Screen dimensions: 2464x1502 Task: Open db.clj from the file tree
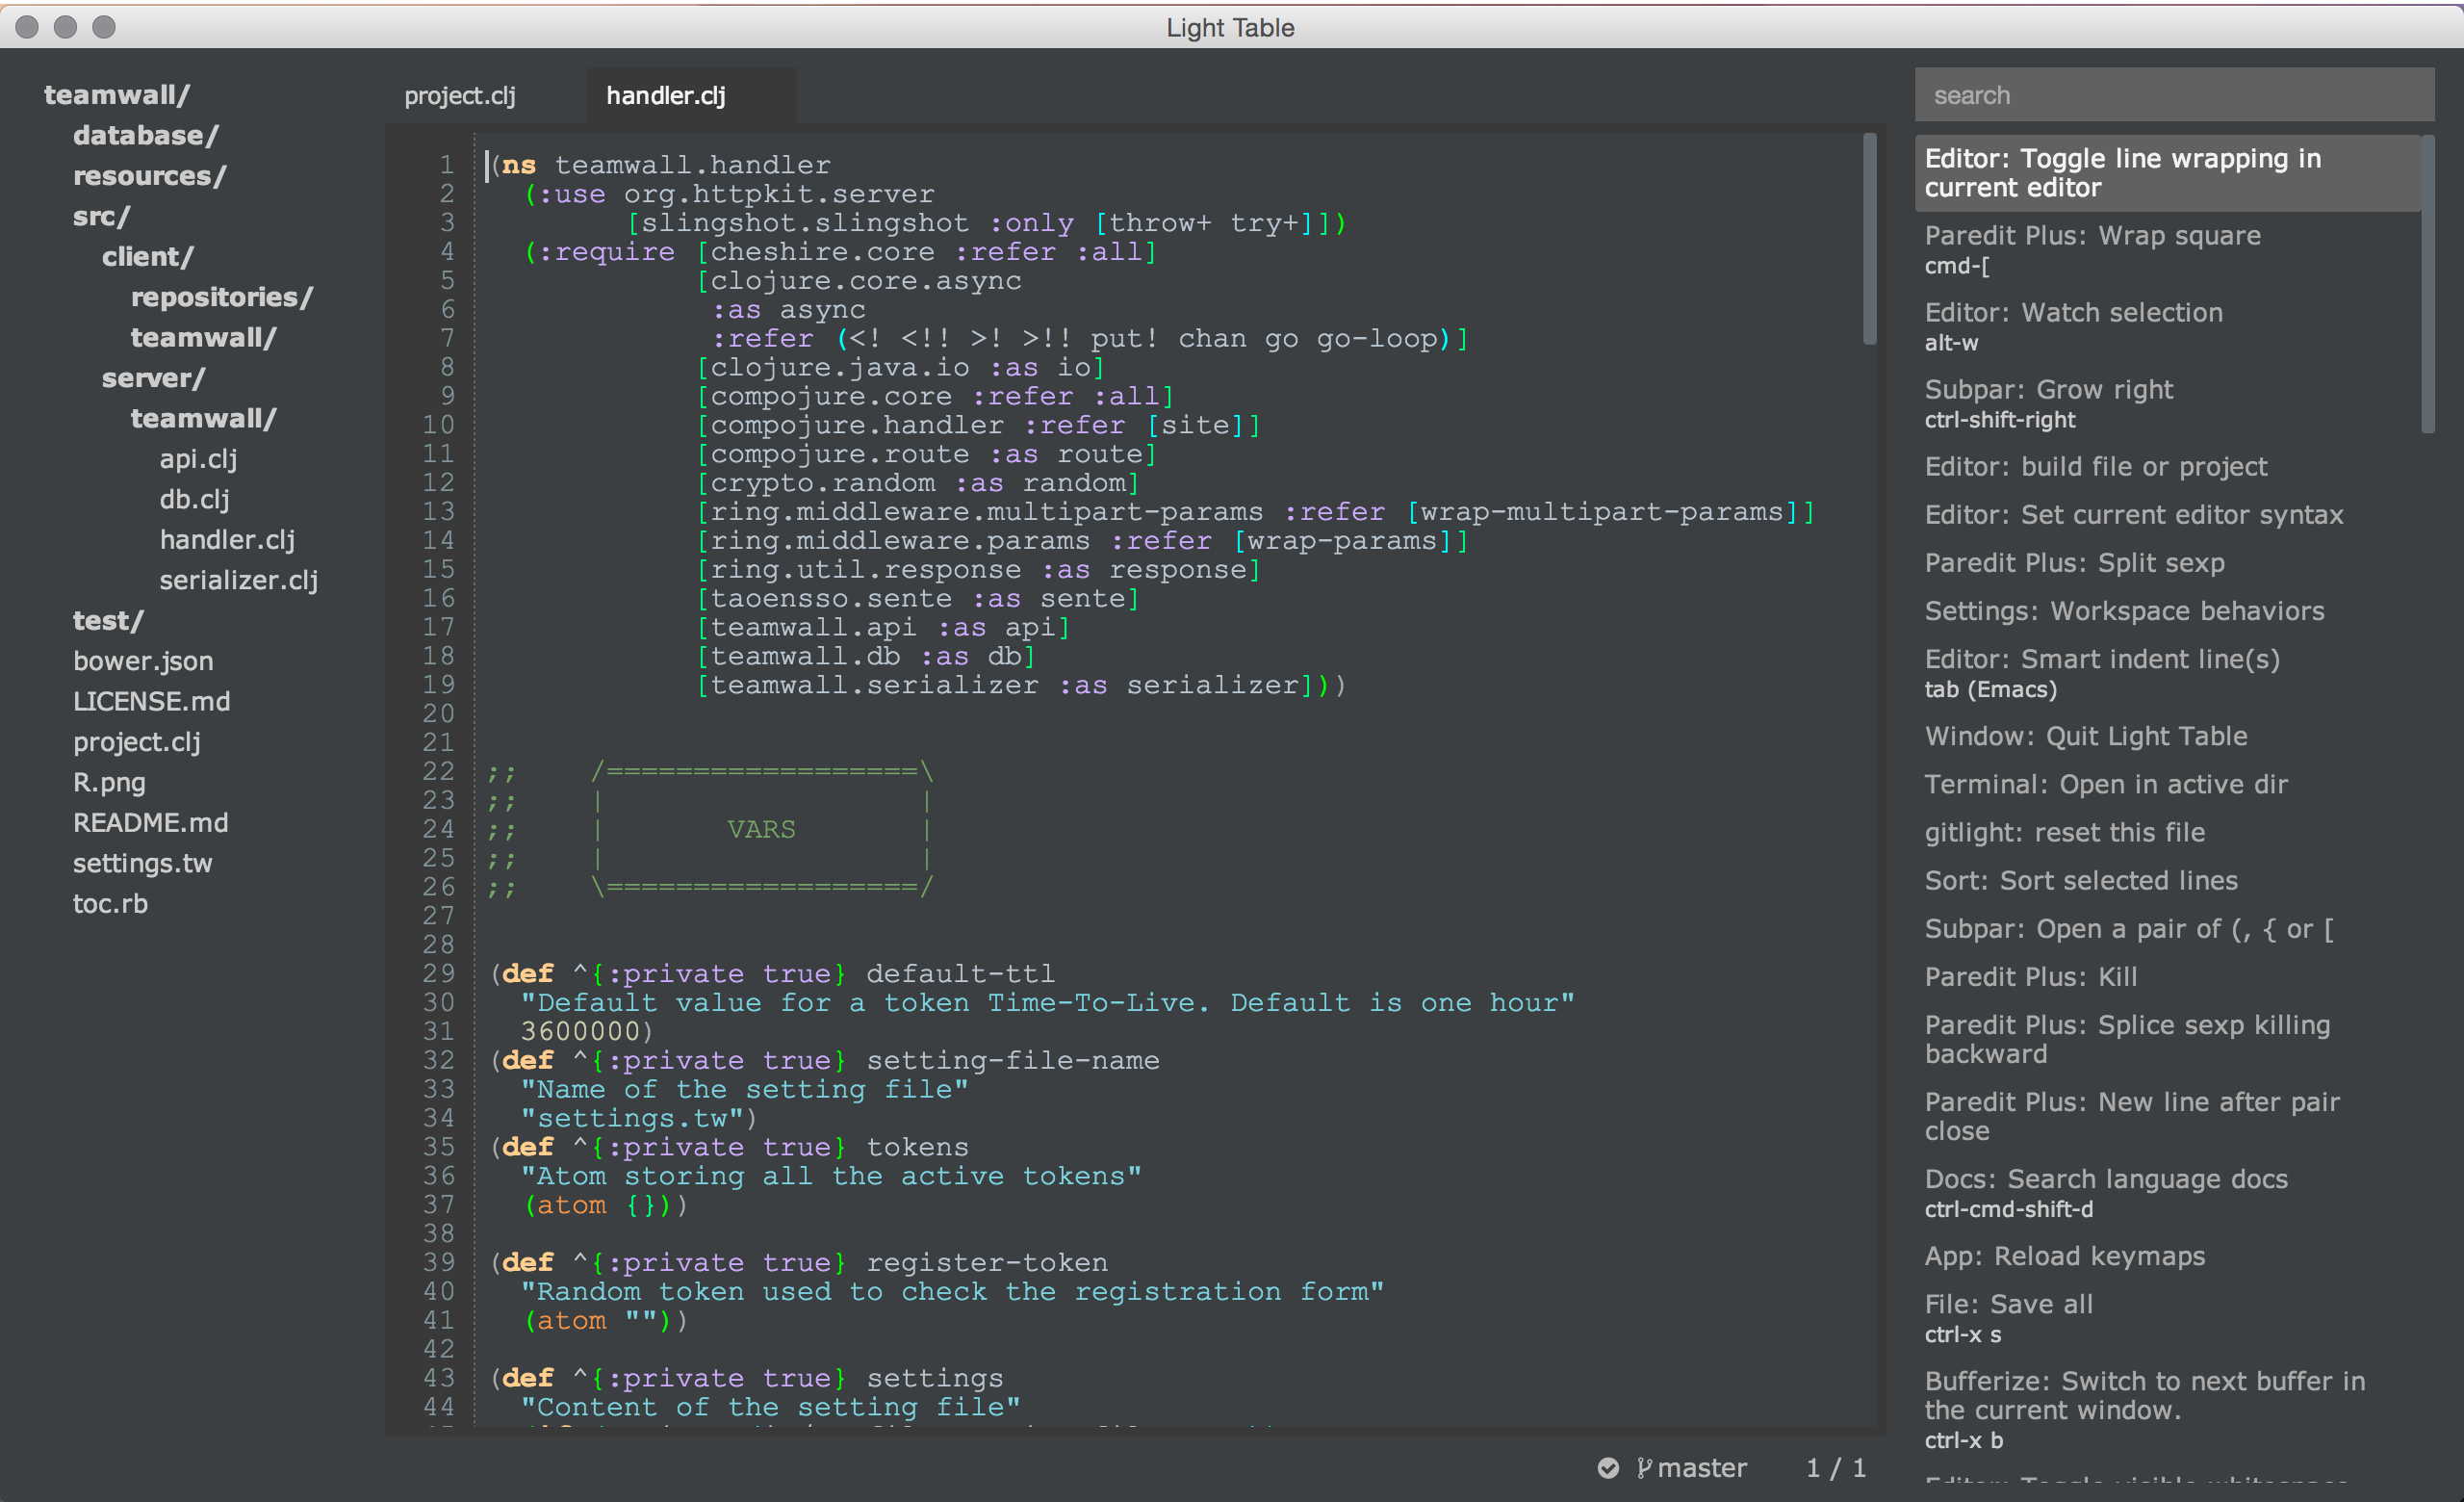click(194, 499)
